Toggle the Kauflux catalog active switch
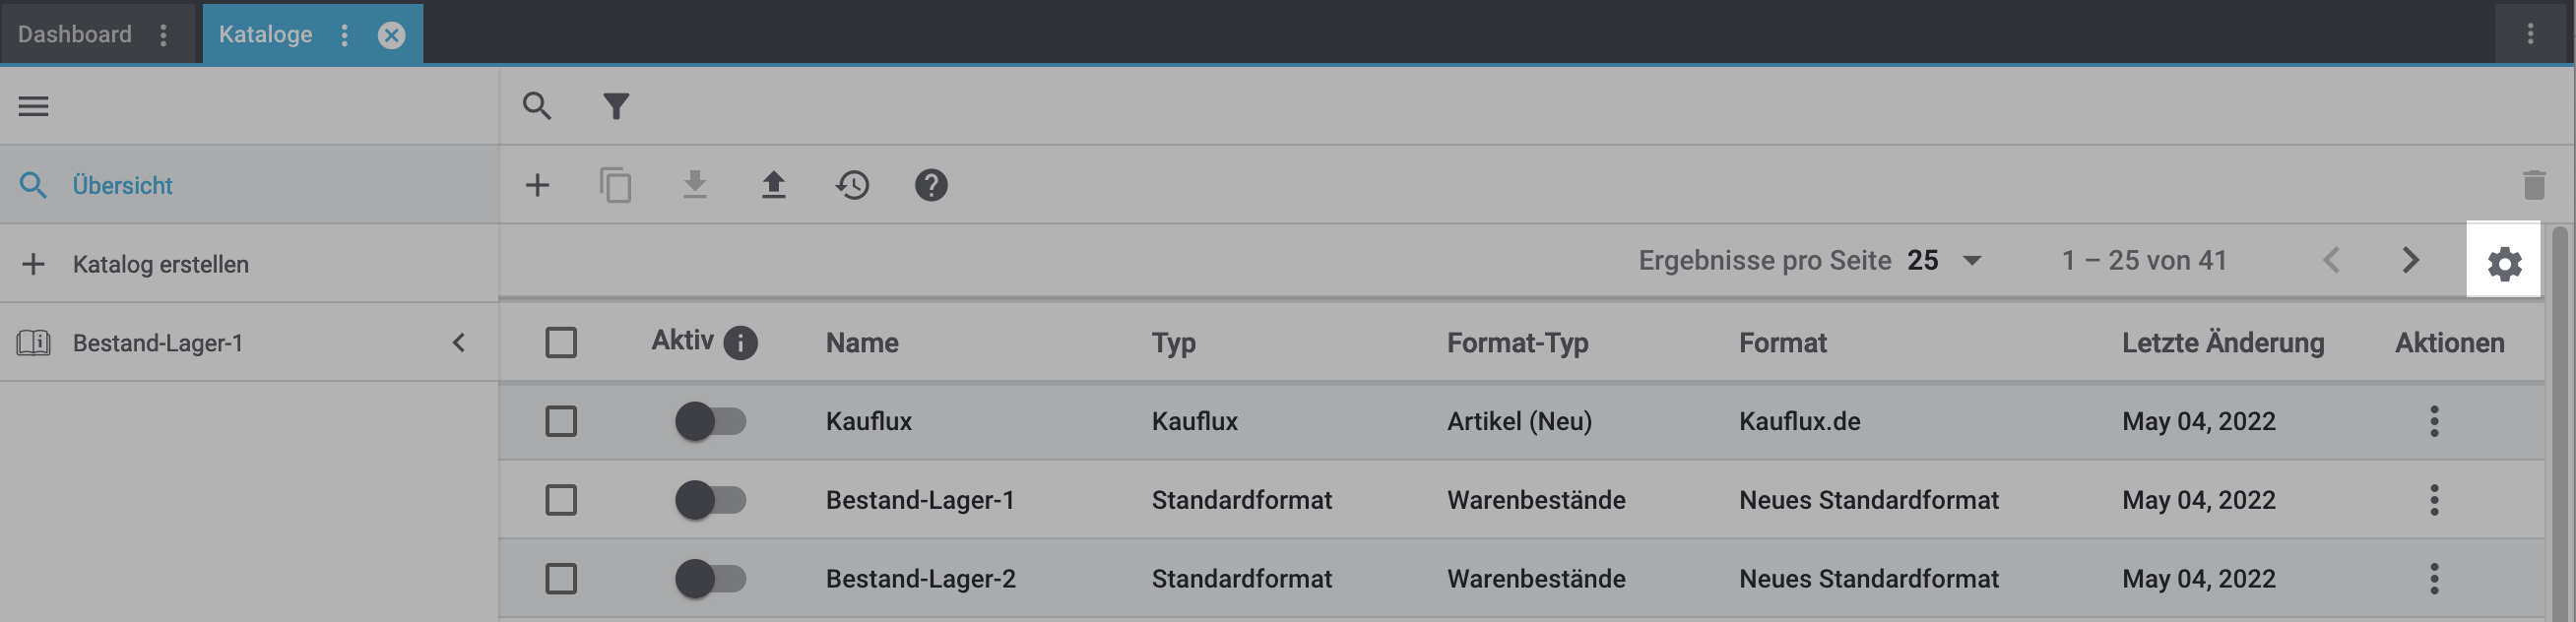2576x622 pixels. (710, 421)
